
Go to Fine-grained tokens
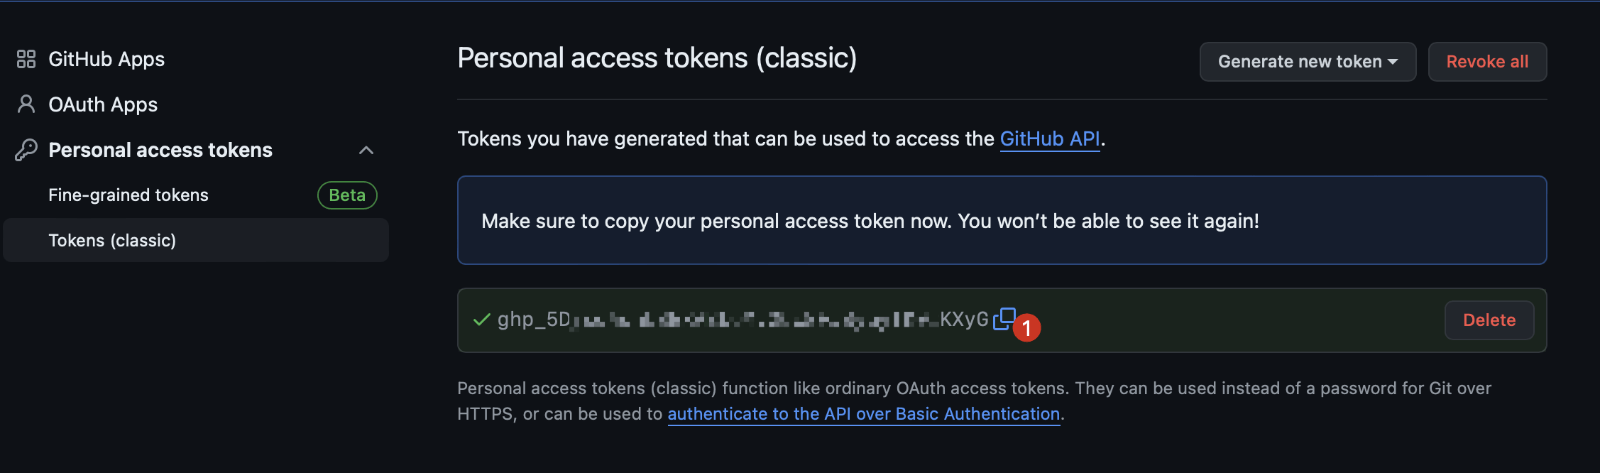128,195
